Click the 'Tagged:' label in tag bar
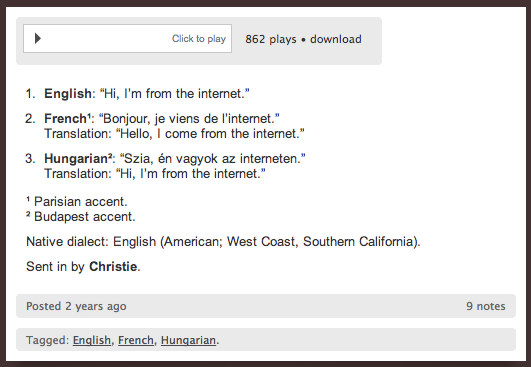This screenshot has width=531, height=367. [48, 340]
